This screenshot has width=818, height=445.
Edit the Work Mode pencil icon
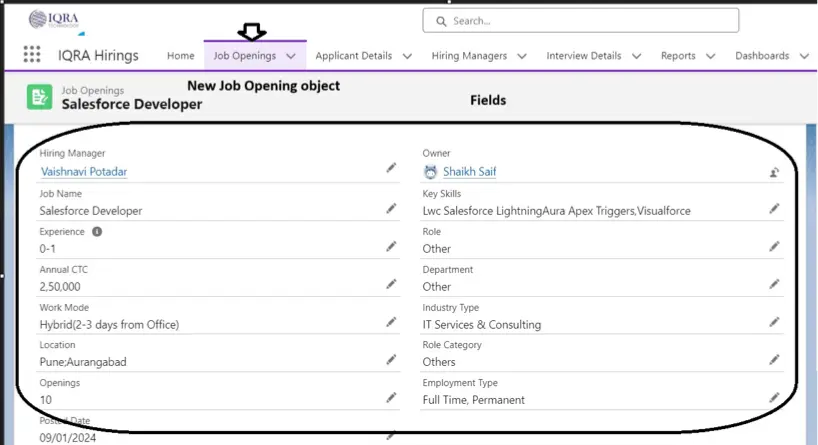391,322
